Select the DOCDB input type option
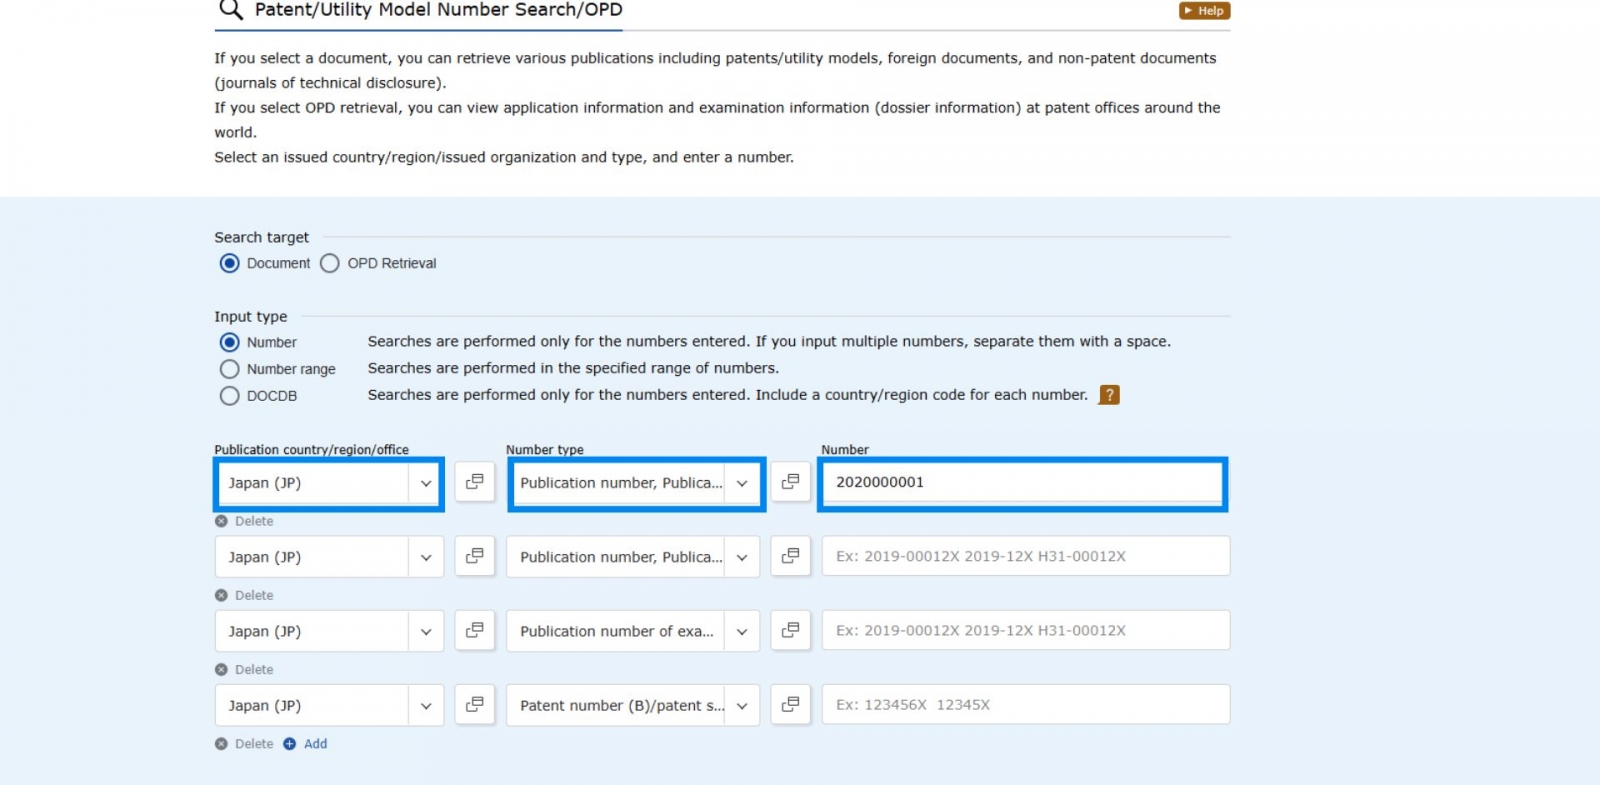 pos(230,396)
